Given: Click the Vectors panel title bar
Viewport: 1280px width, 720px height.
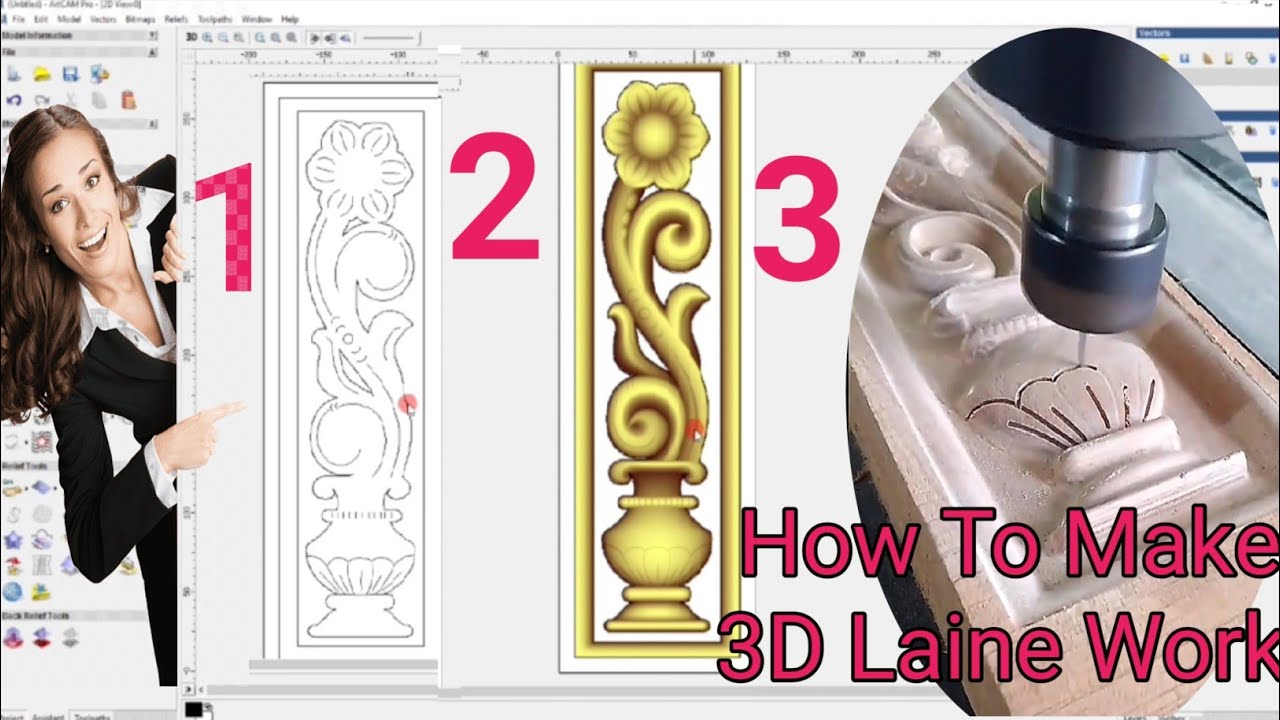Looking at the screenshot, I should (1207, 33).
